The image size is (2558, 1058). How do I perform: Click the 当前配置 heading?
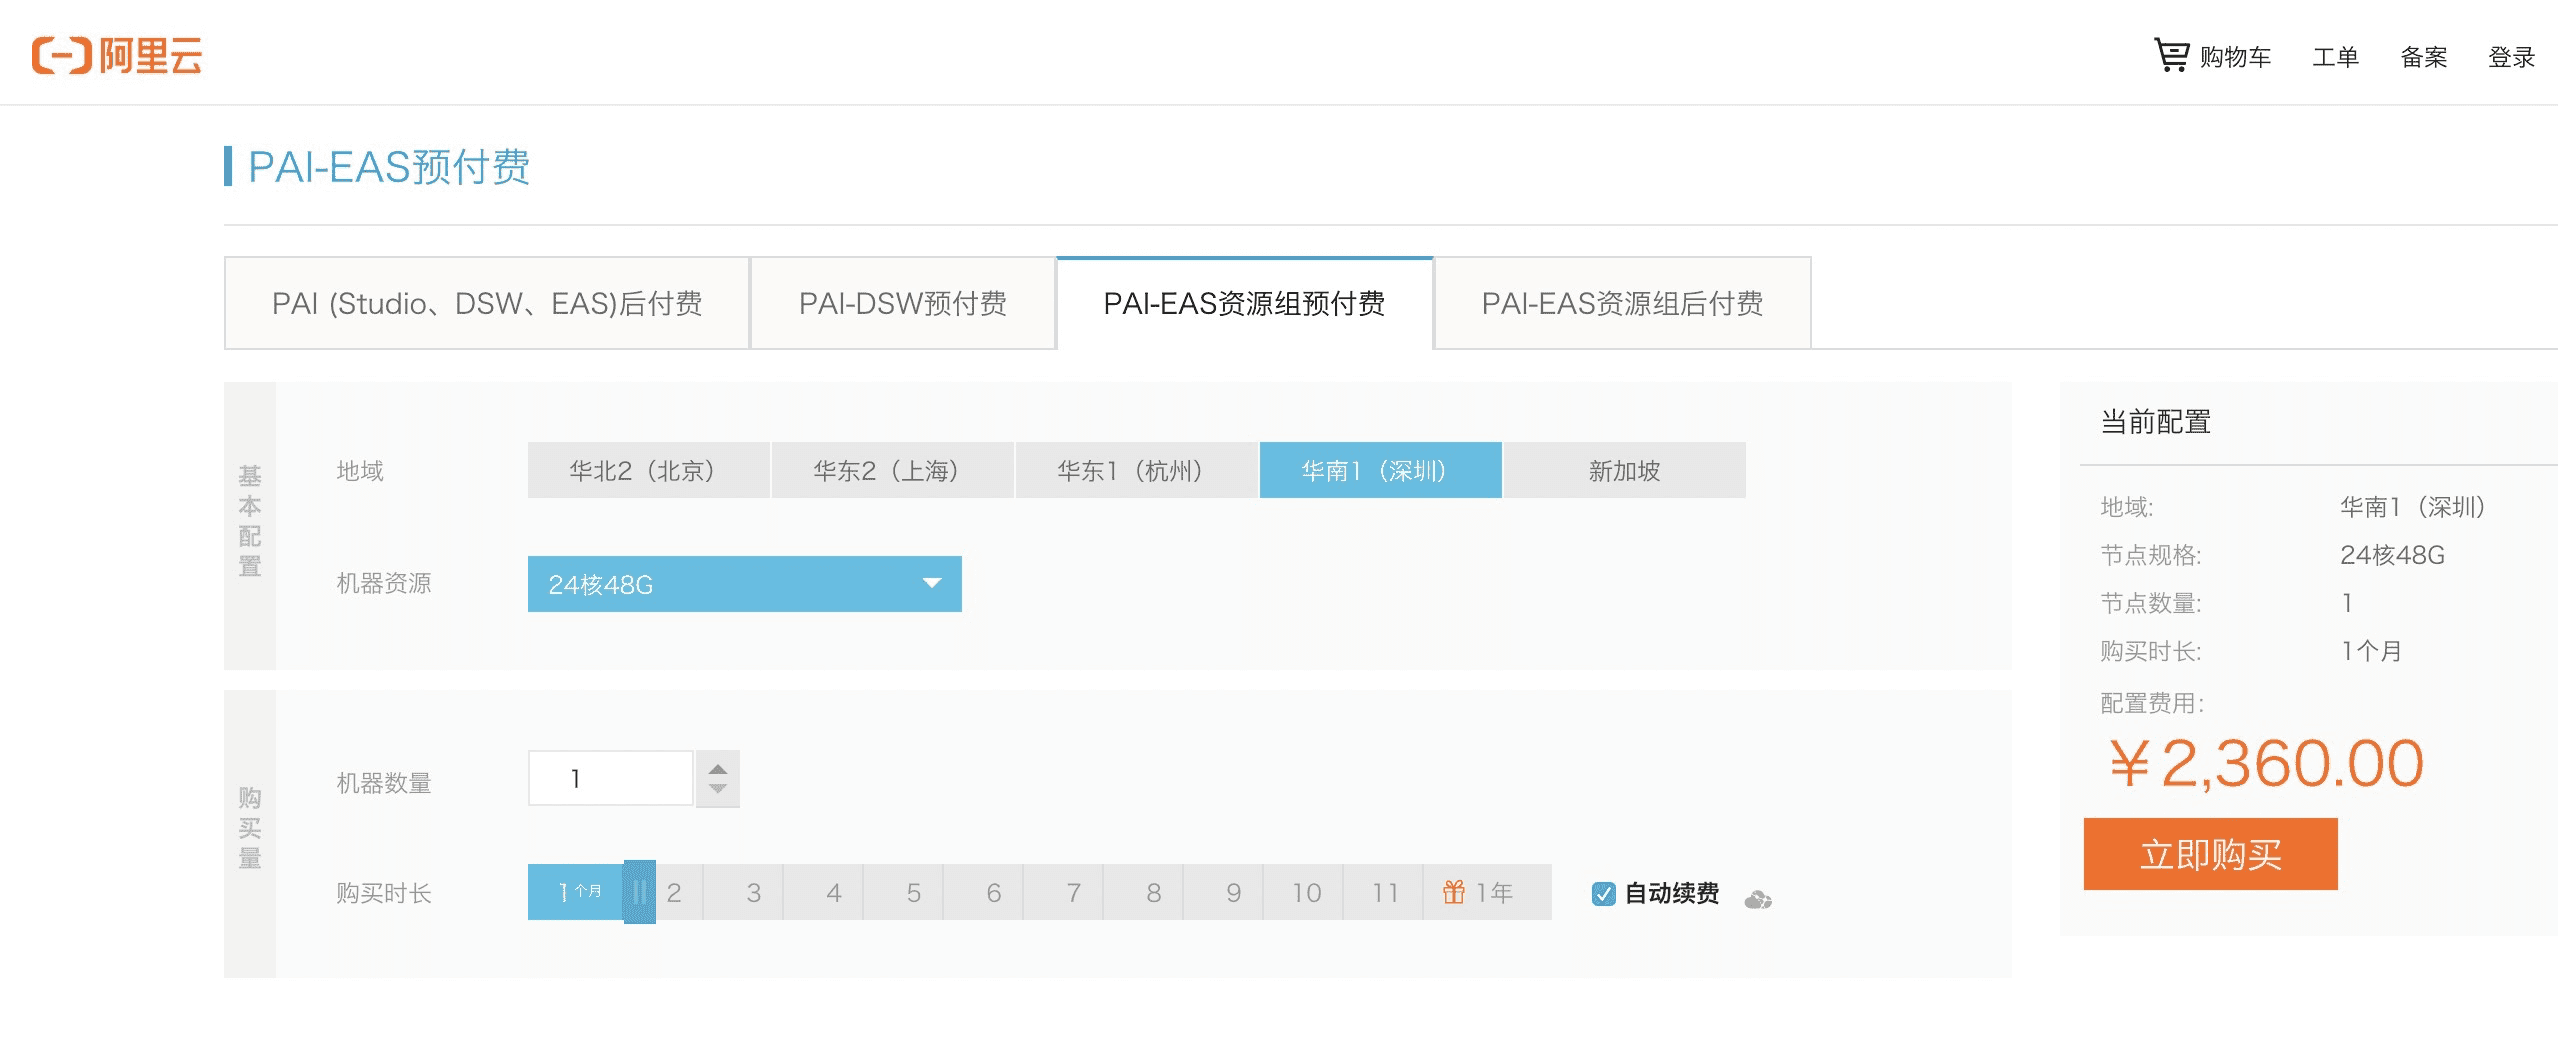click(x=2155, y=422)
